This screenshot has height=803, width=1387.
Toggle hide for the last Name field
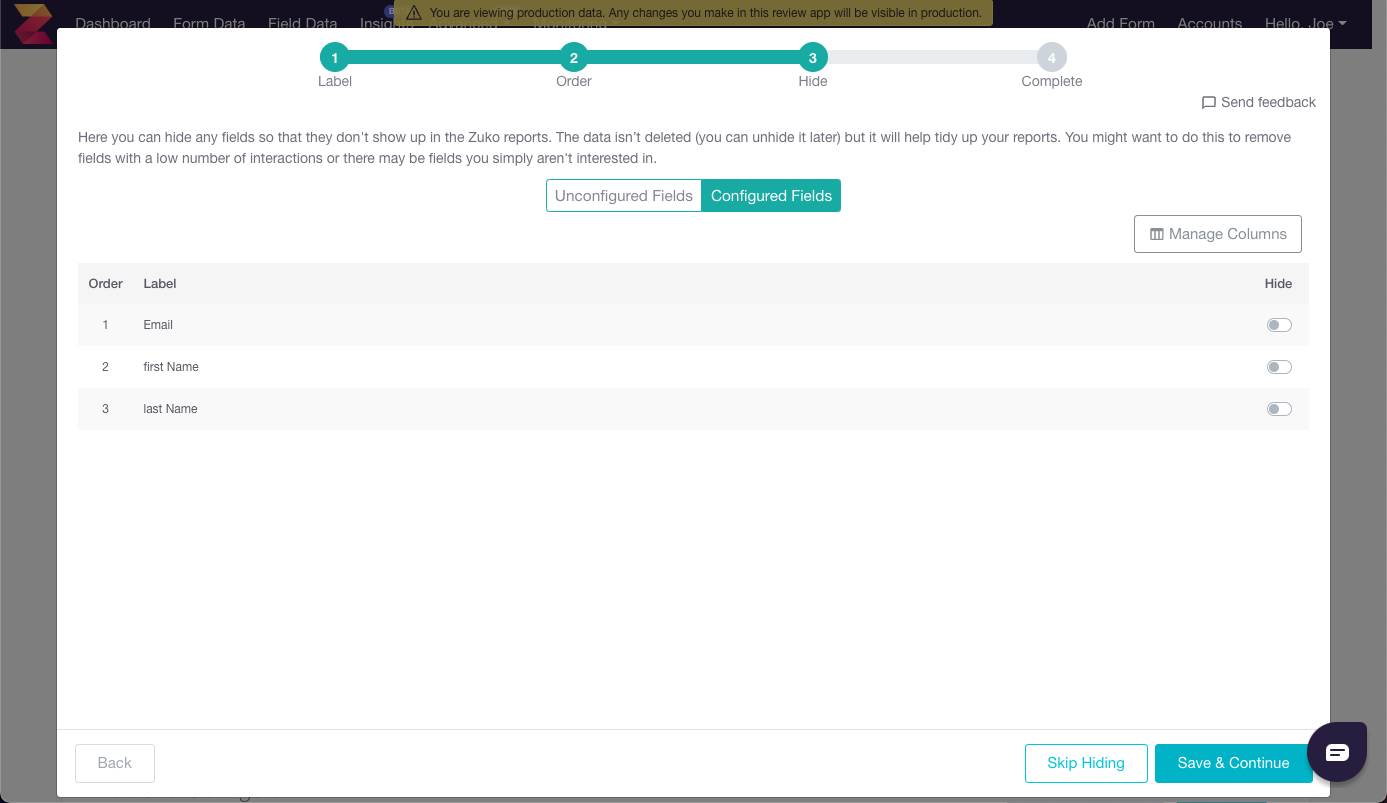[1279, 408]
